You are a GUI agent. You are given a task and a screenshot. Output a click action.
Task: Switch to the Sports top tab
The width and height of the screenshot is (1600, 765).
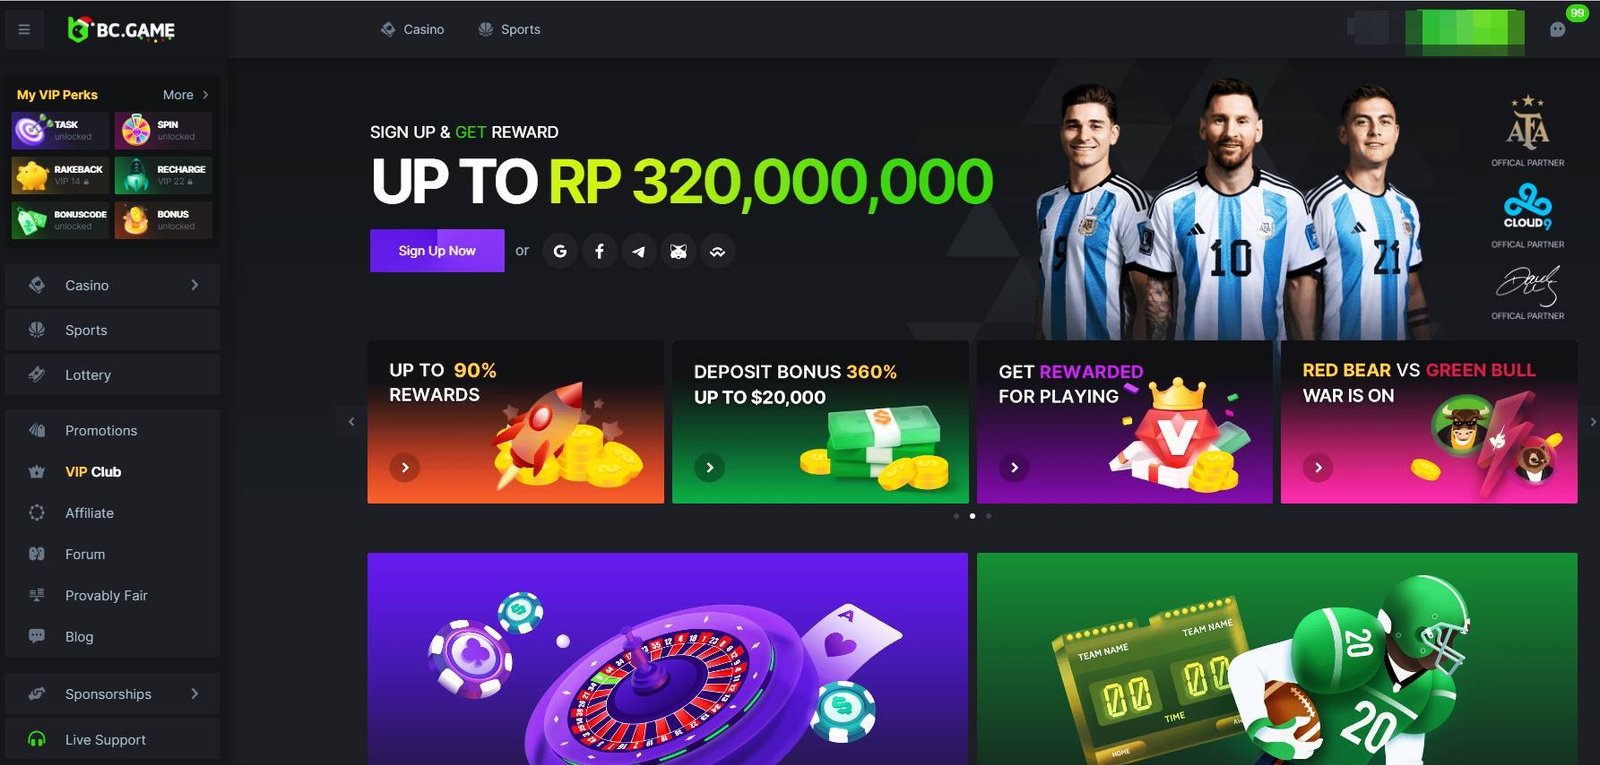tap(509, 29)
